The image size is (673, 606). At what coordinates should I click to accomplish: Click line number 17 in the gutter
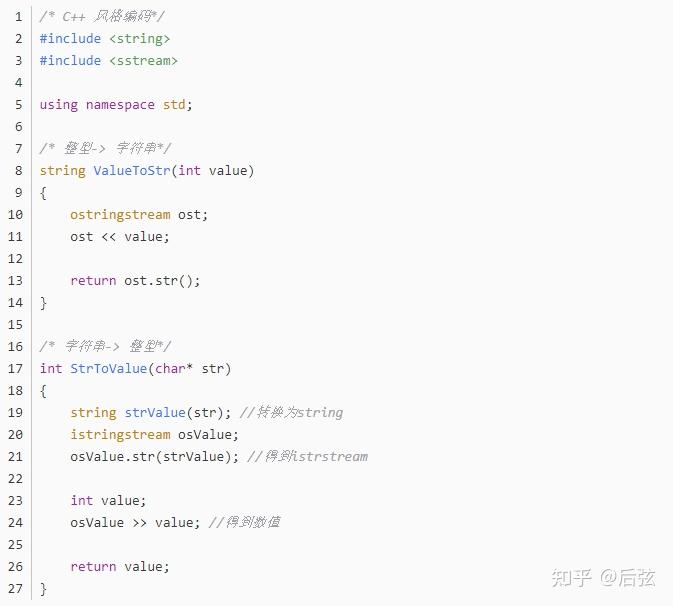[15, 368]
